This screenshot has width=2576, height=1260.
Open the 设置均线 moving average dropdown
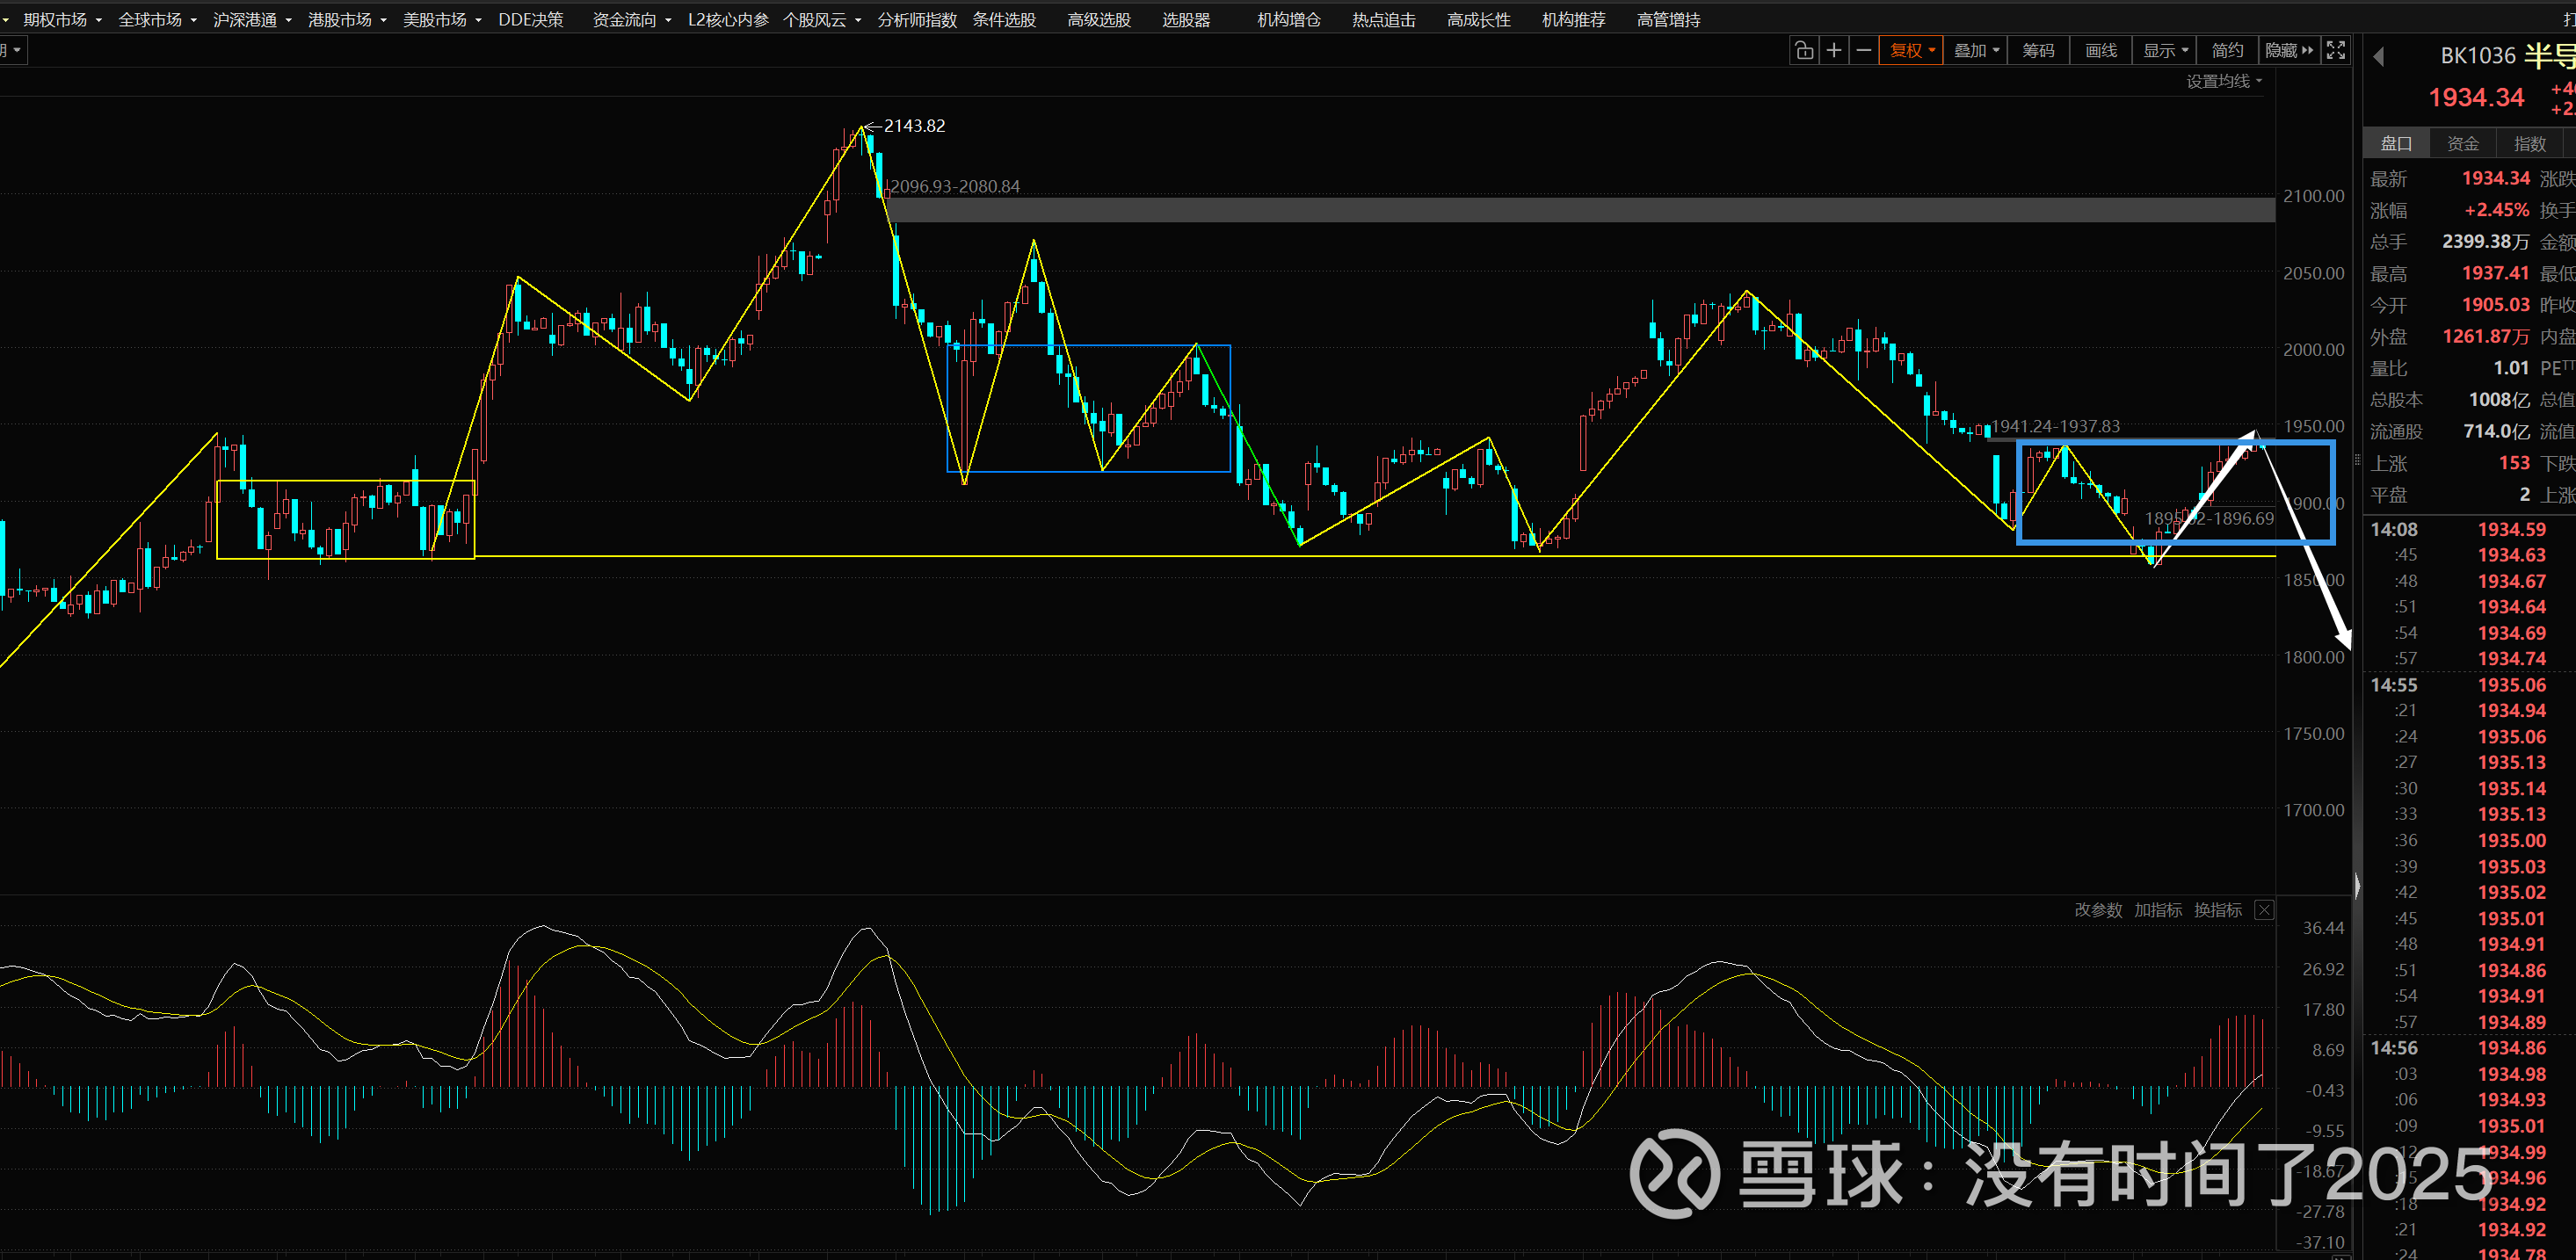coord(2224,81)
